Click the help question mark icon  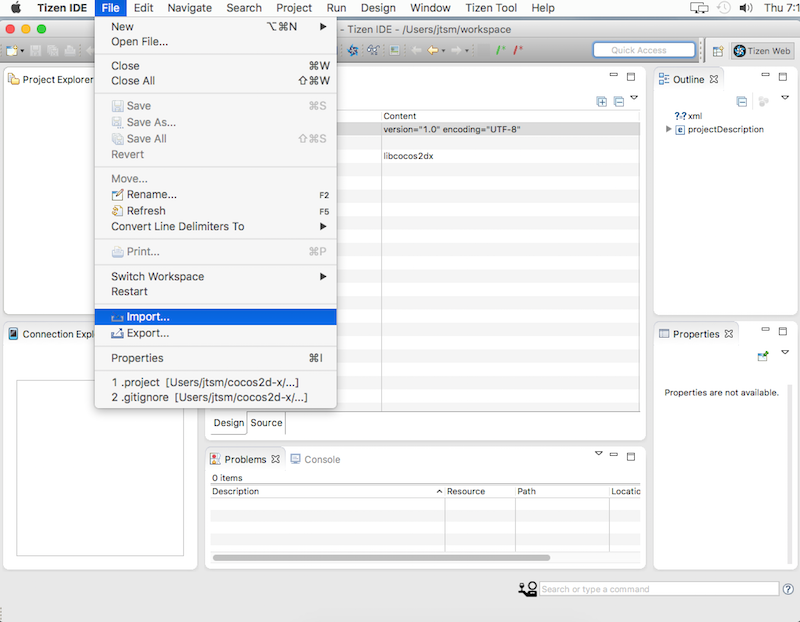tap(789, 589)
